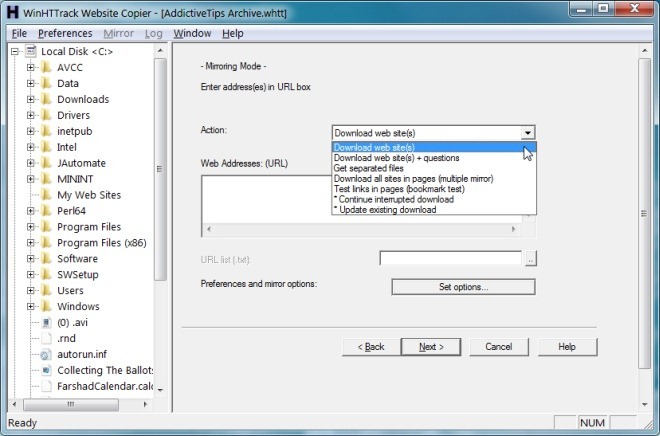Click folder tree horizontal scrollbar thumb
660x436 pixels.
[x=71, y=404]
